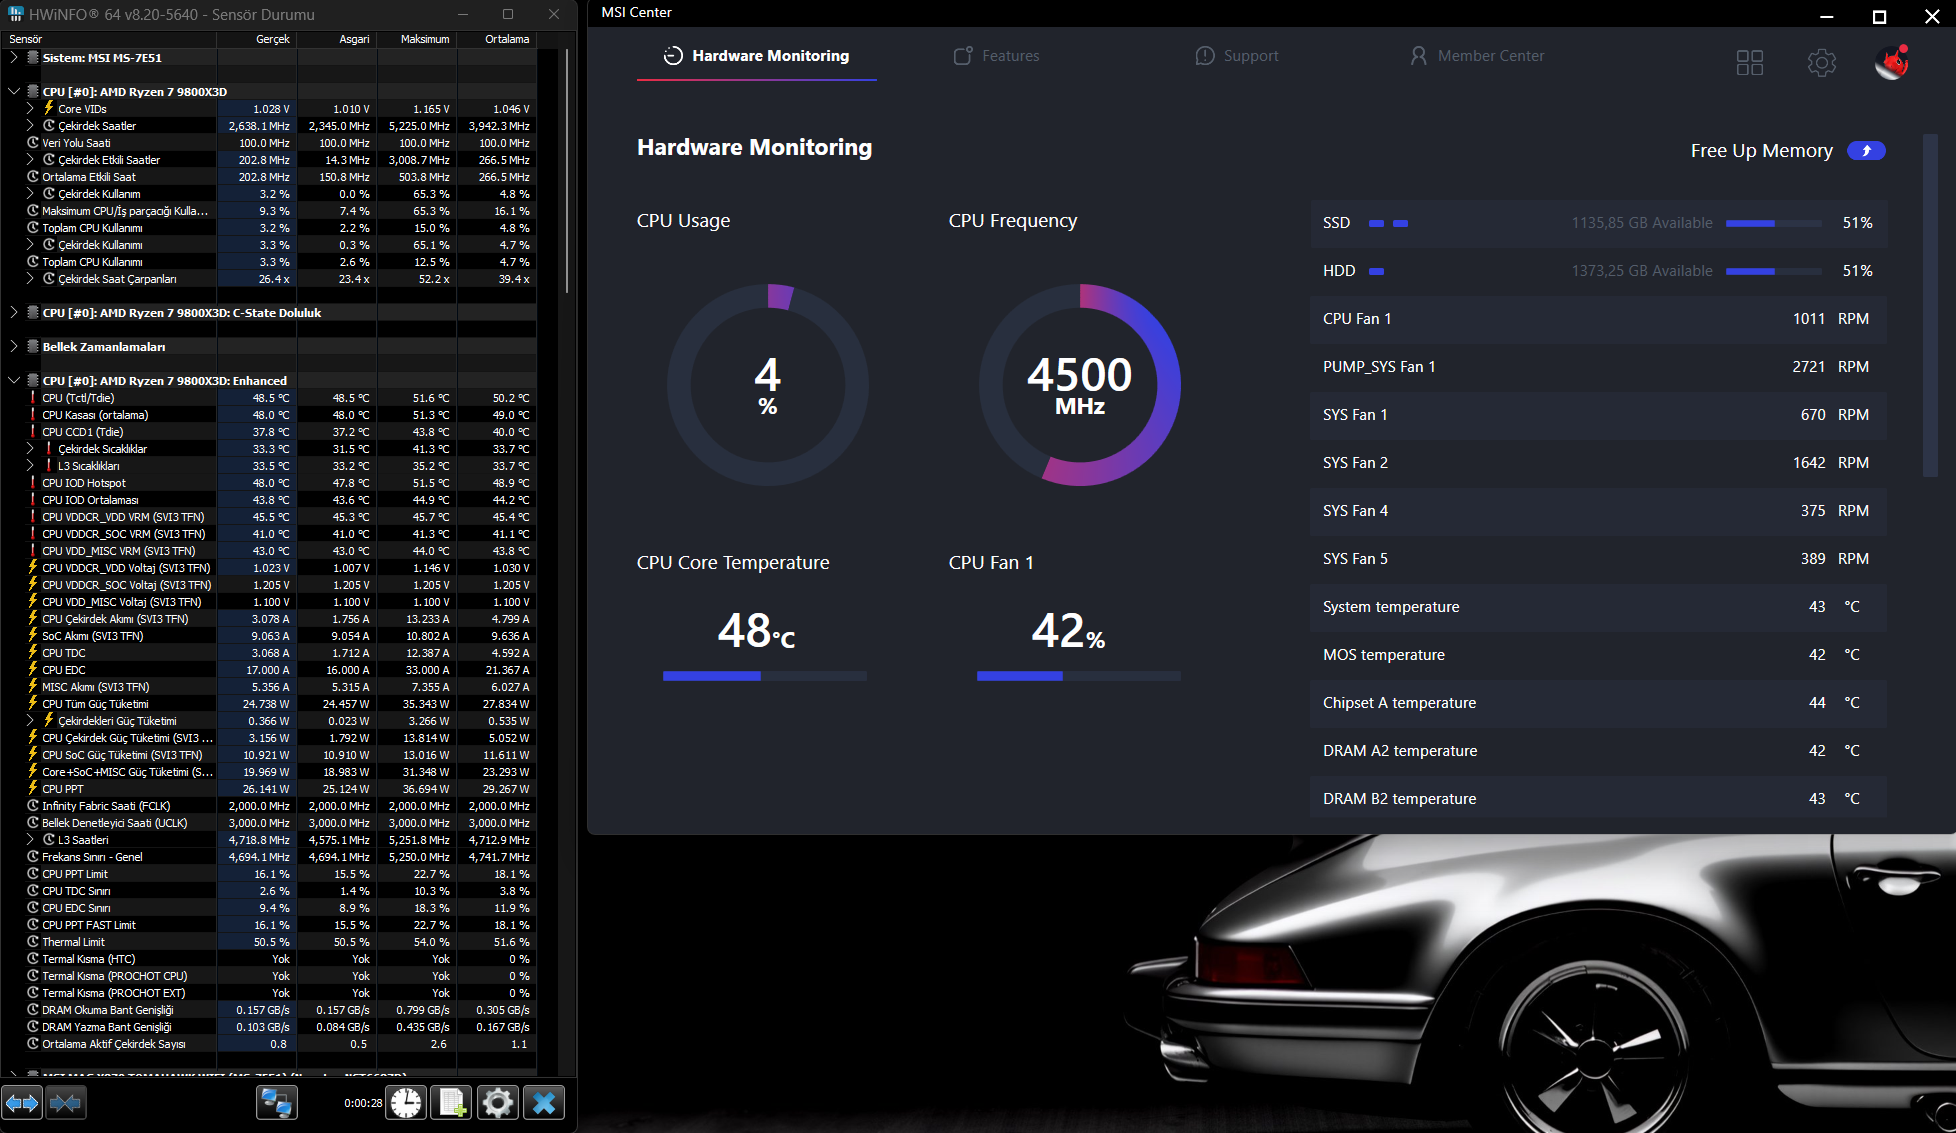Click the Asgari column header
This screenshot has height=1133, width=1956.
337,39
